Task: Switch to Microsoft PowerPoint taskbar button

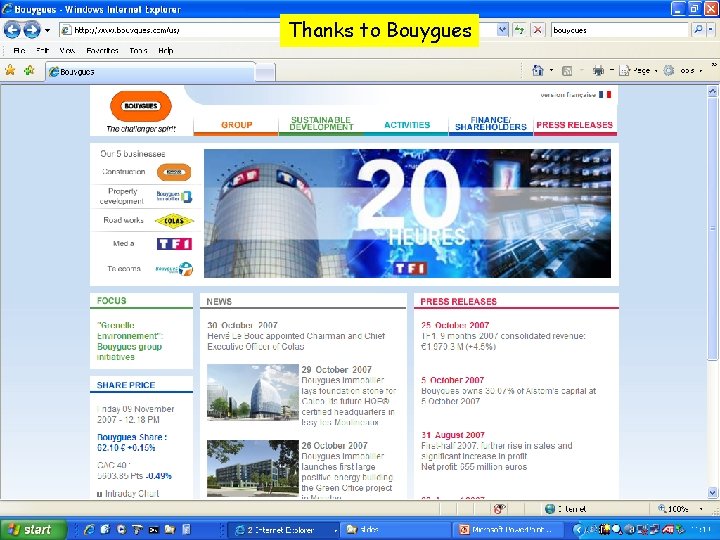Action: pos(509,530)
